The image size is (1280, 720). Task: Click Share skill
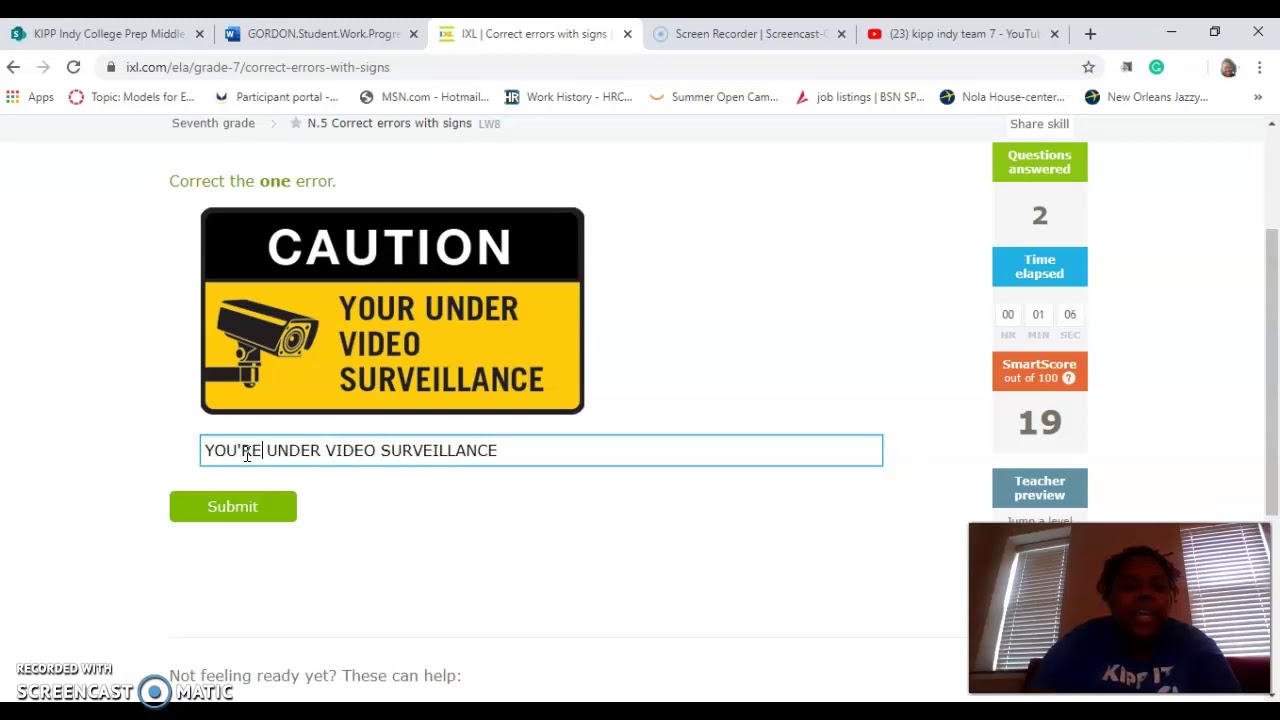[x=1039, y=124]
